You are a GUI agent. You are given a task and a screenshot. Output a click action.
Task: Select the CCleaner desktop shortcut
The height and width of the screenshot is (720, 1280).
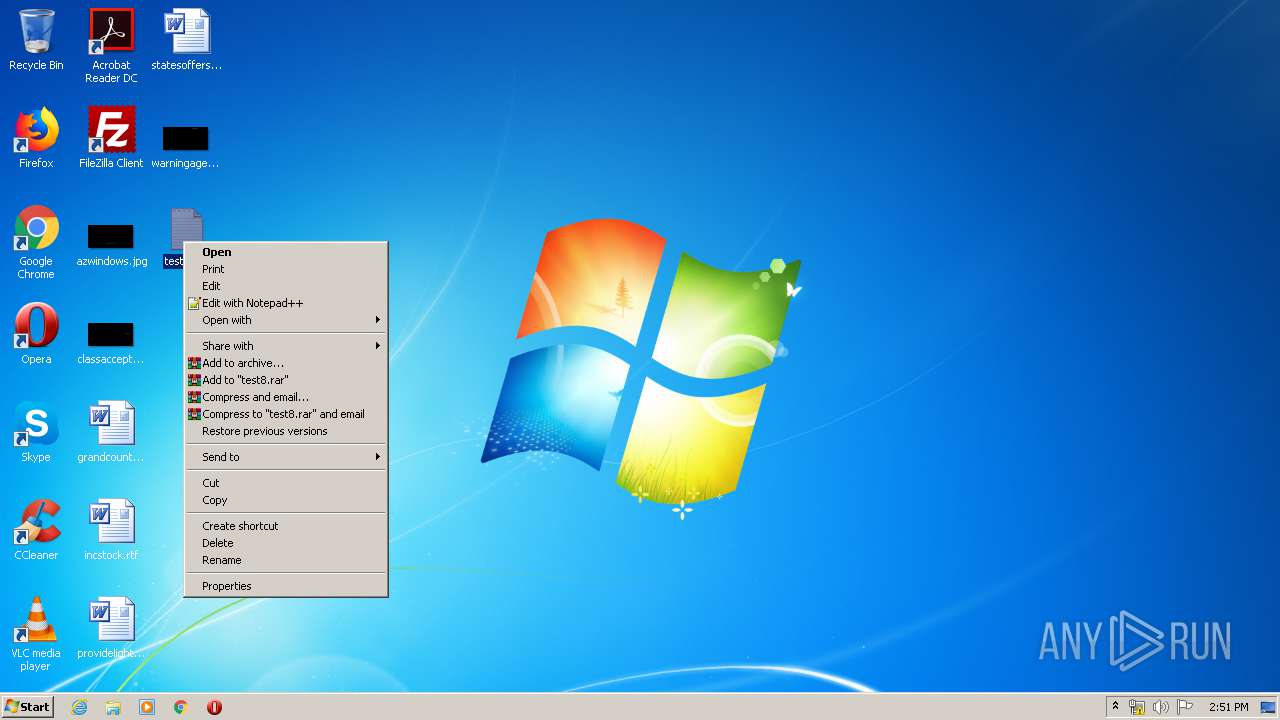(36, 530)
